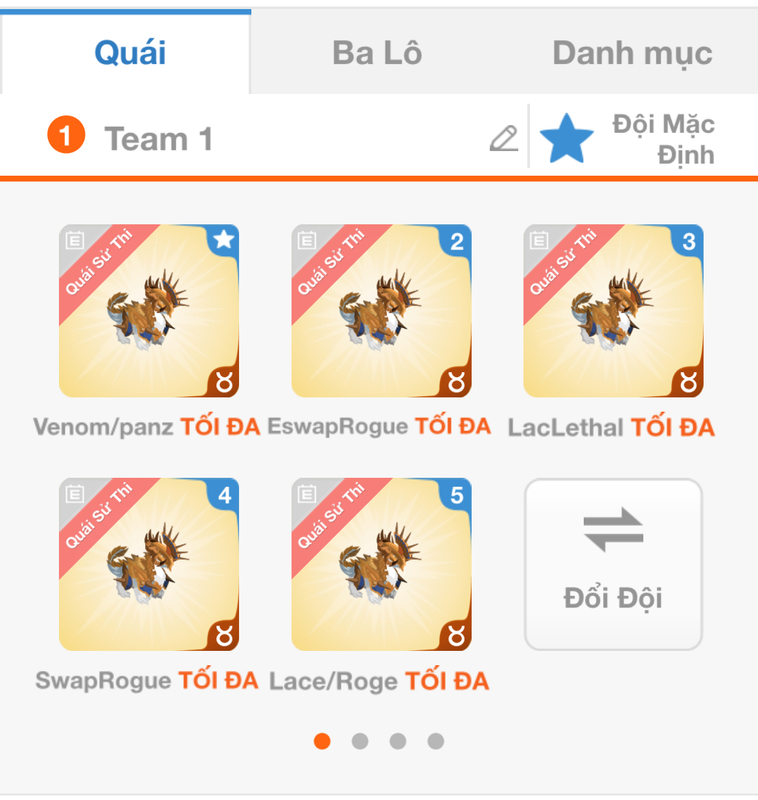Switch to the Ba Lô tab
758x800 pixels.
coord(377,53)
